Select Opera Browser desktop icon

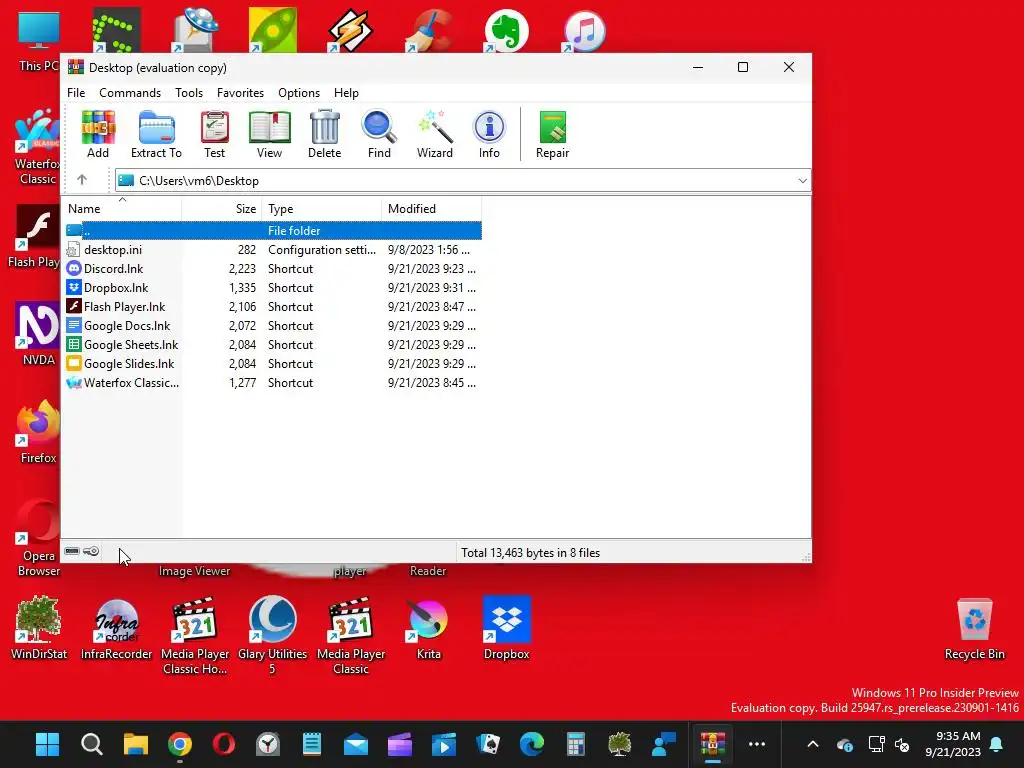39,538
